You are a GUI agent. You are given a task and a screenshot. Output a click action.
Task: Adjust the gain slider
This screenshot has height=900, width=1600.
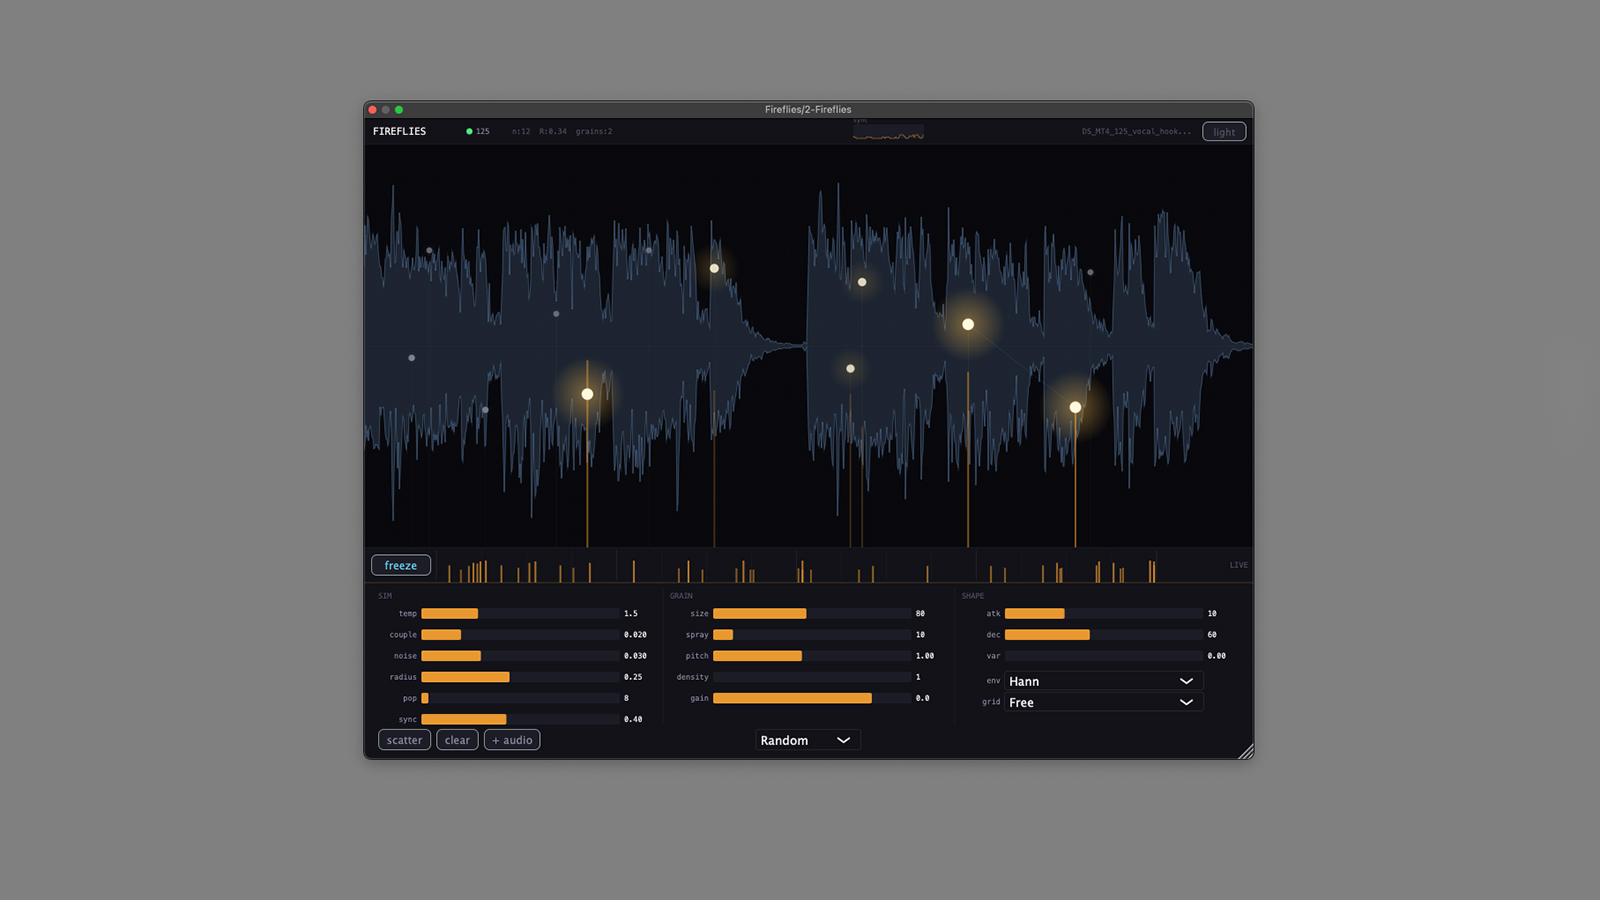point(812,698)
